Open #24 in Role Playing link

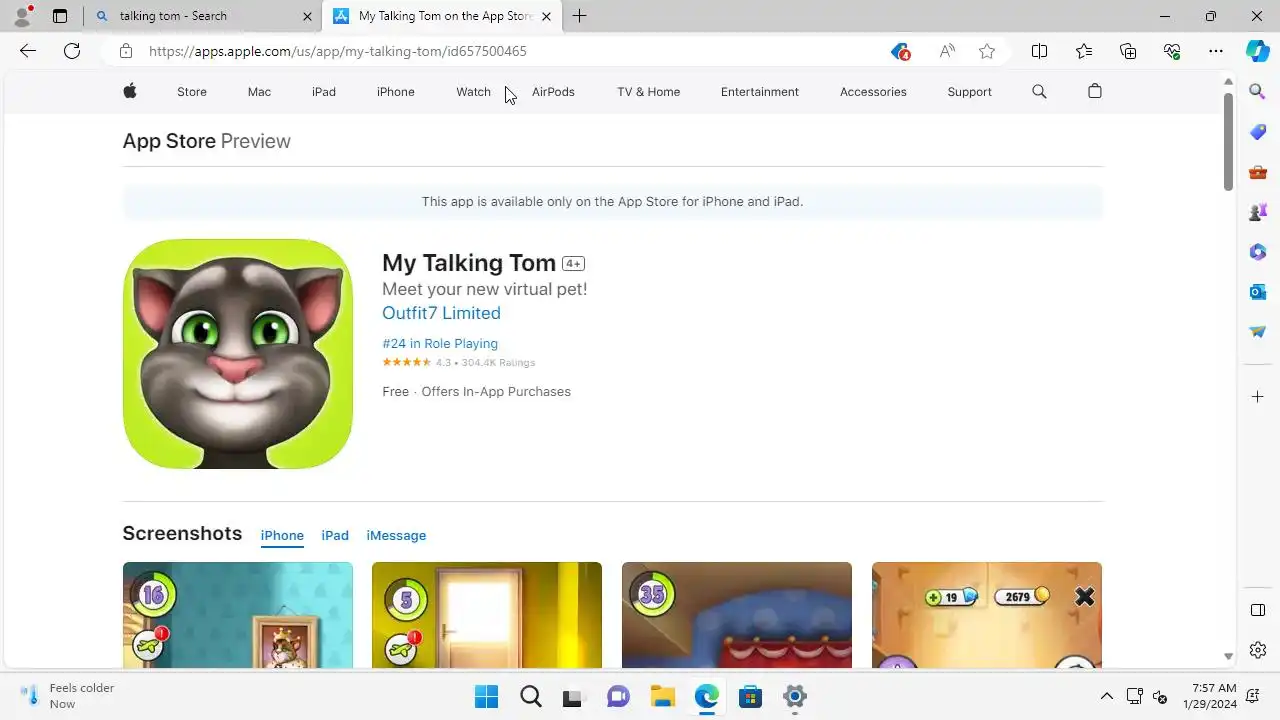pos(440,343)
